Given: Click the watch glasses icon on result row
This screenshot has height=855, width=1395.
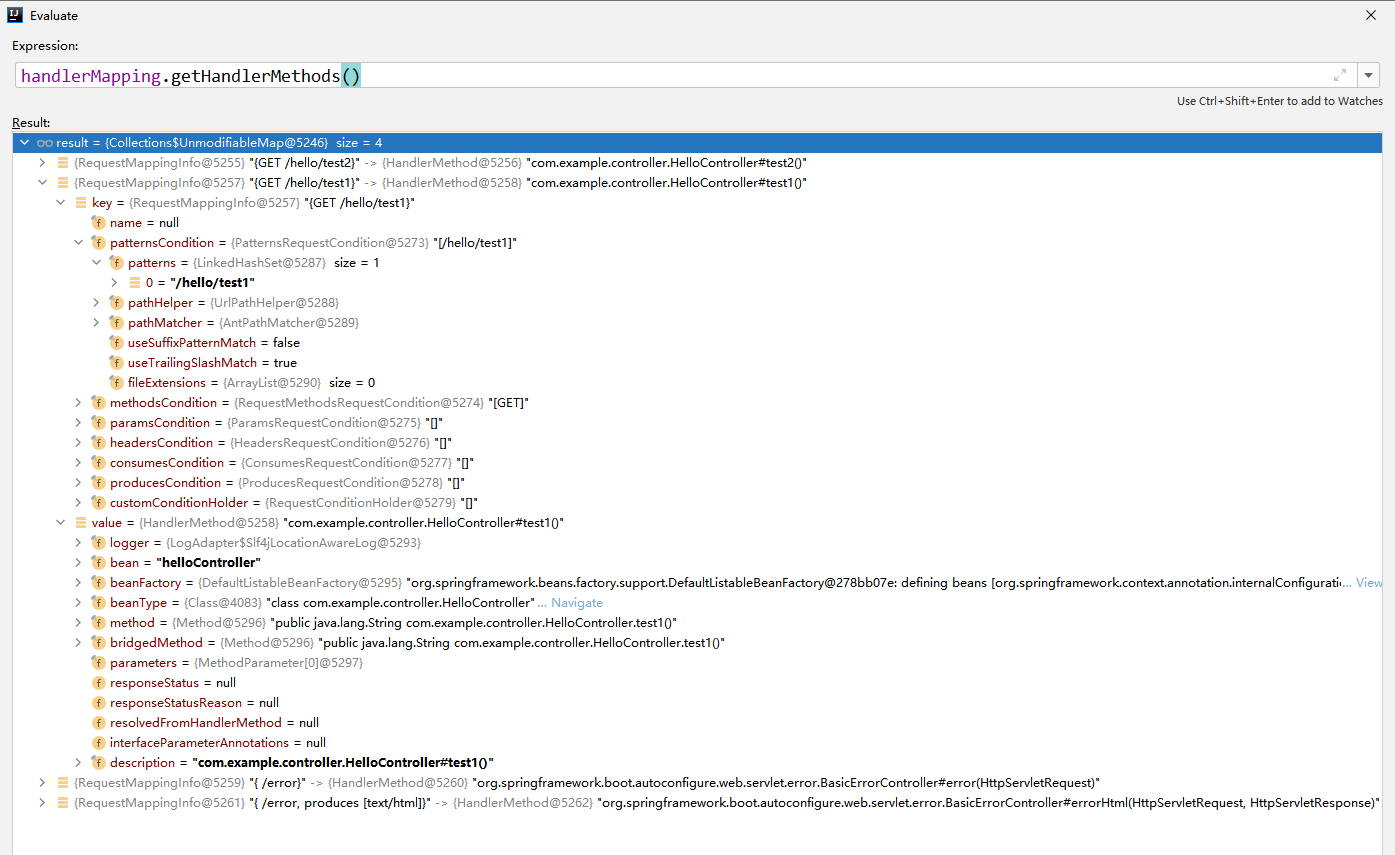Looking at the screenshot, I should (x=45, y=143).
